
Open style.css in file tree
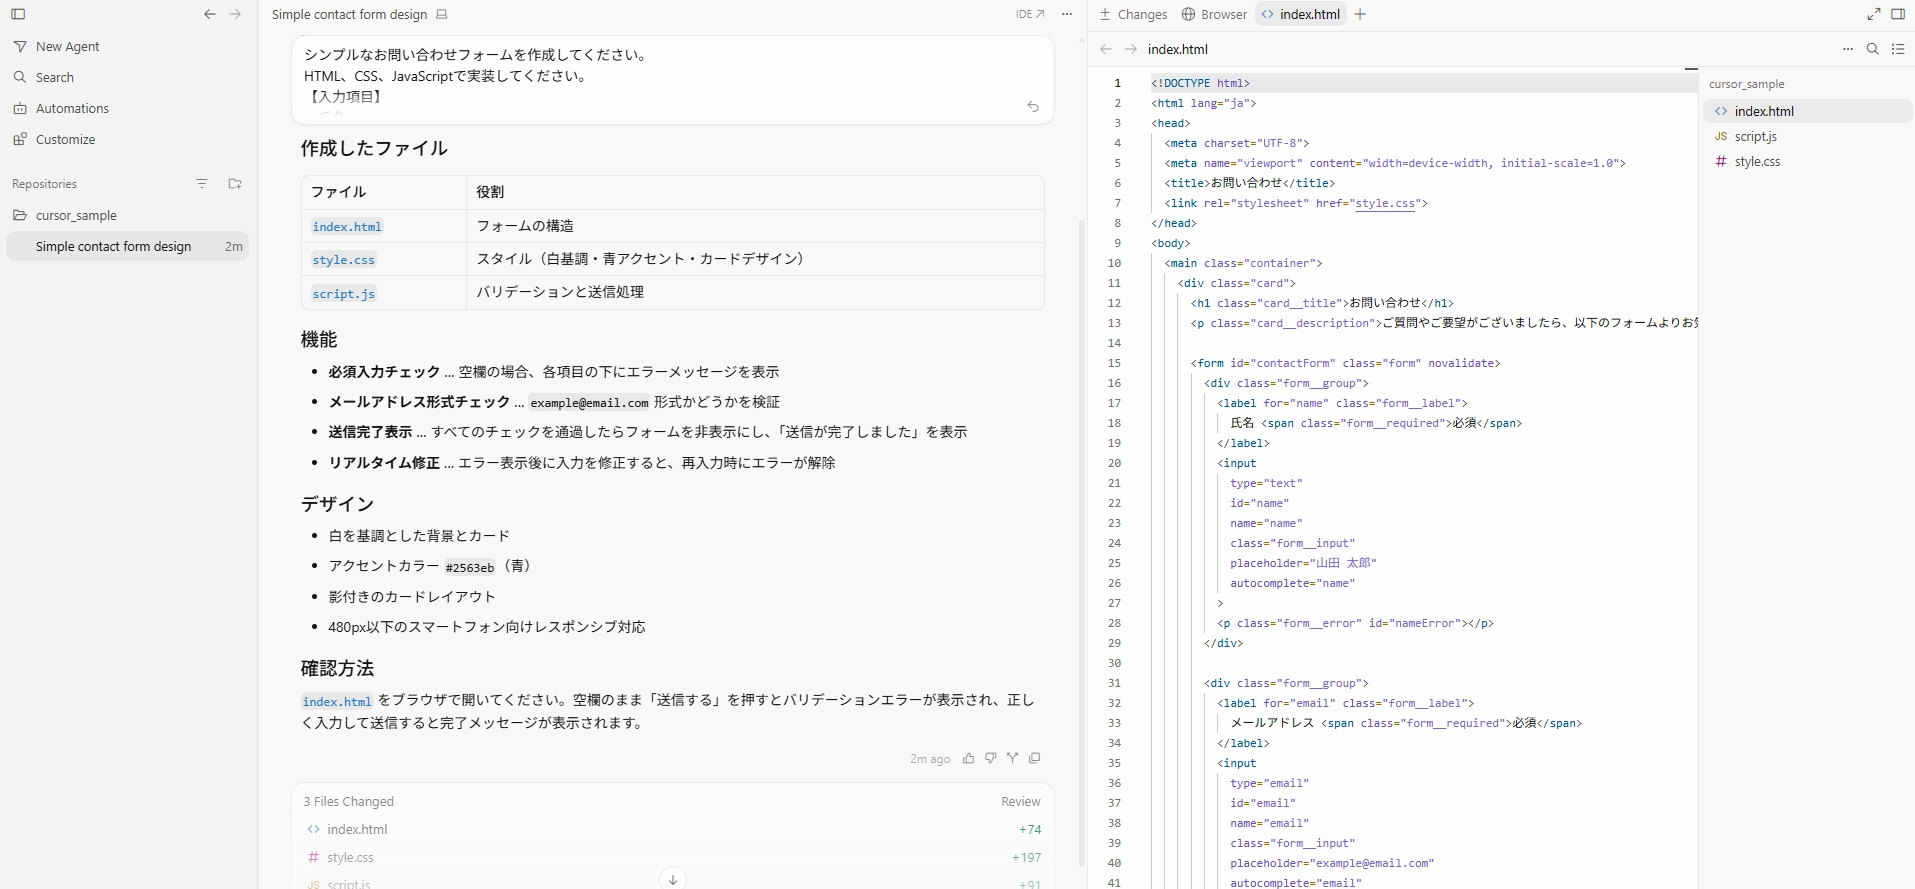1807,161
